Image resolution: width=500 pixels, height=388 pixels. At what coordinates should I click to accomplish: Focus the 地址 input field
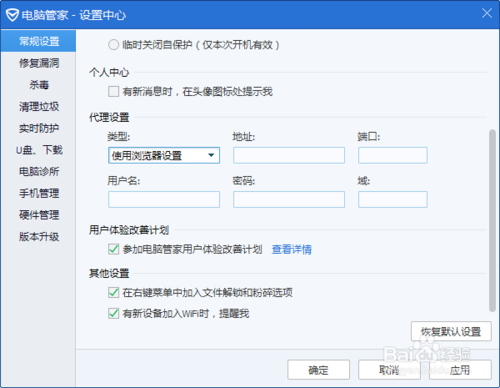[289, 155]
